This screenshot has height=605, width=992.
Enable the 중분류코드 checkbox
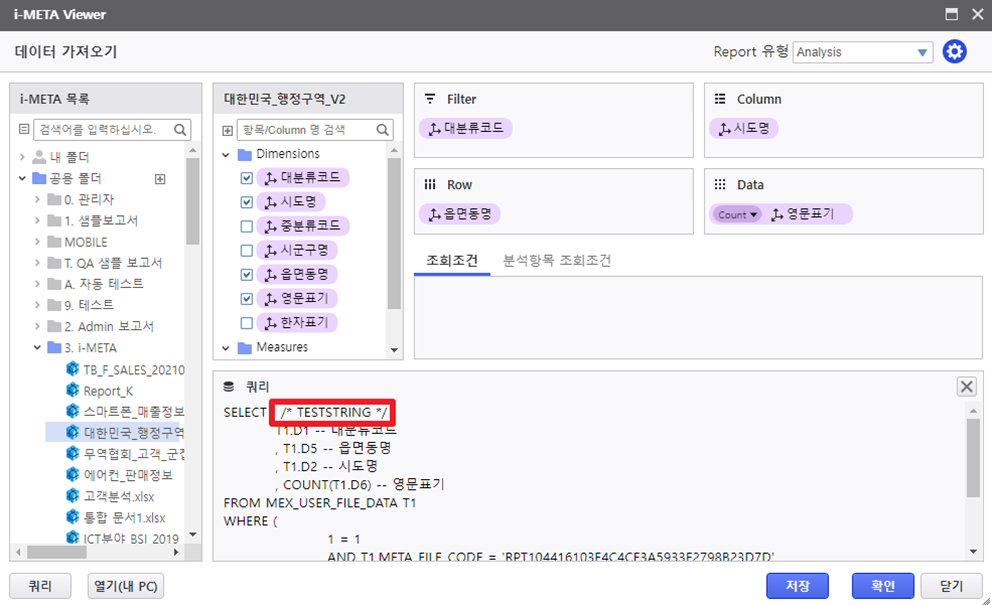pyautogui.click(x=246, y=226)
